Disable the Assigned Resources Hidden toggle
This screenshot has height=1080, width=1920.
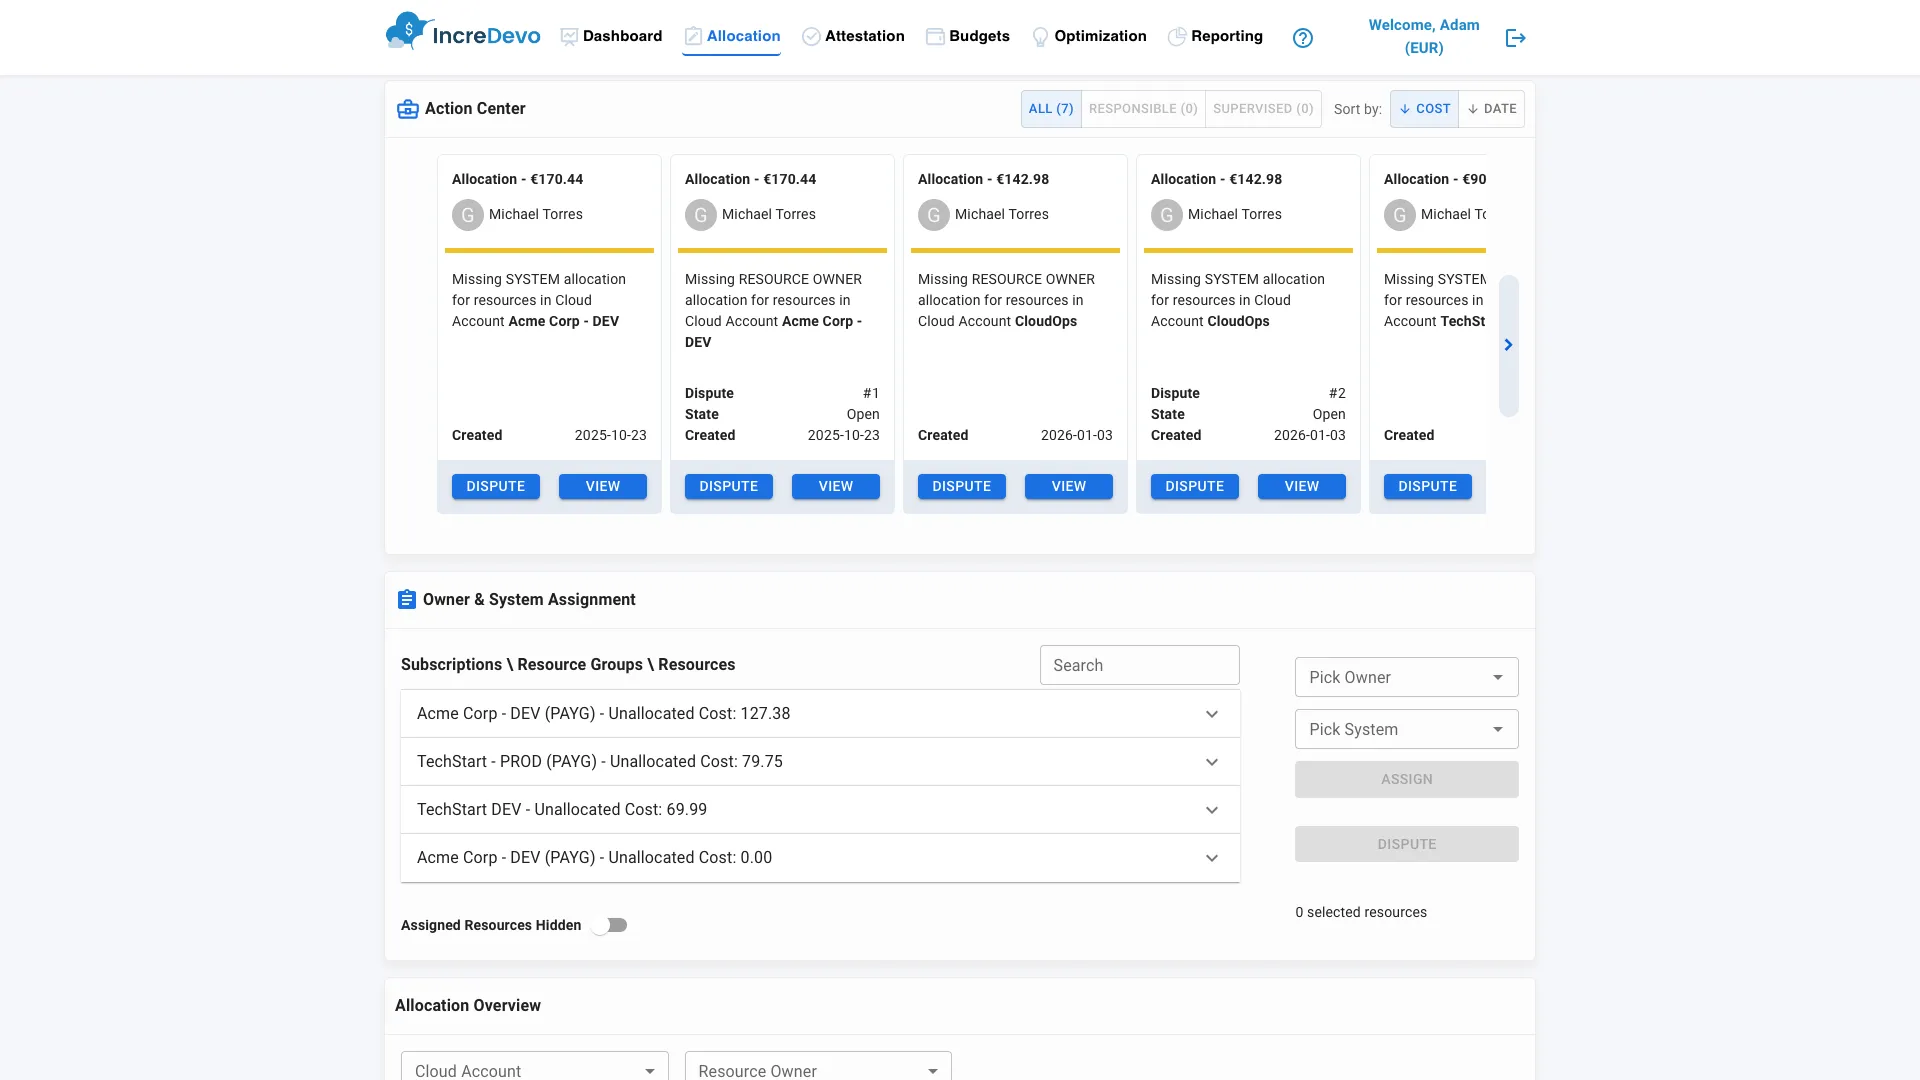tap(609, 925)
